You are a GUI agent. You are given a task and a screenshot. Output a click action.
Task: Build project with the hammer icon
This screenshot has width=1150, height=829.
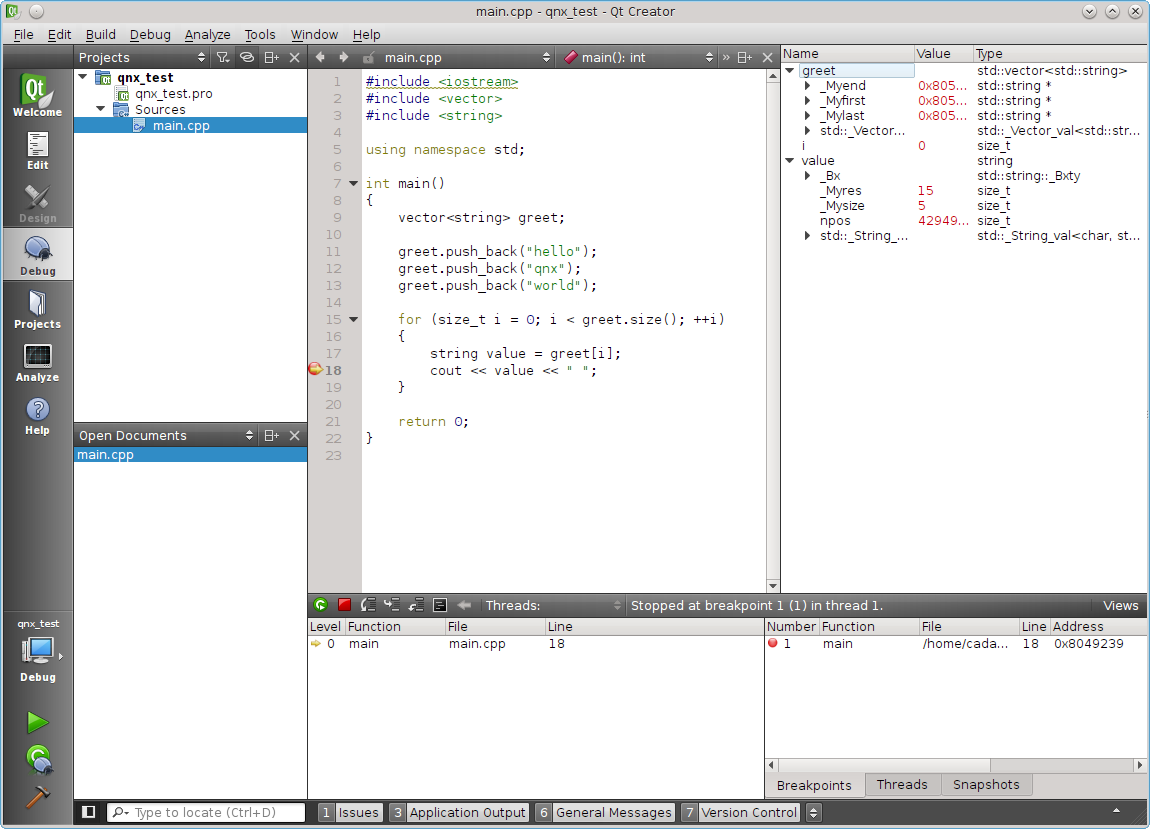coord(37,797)
